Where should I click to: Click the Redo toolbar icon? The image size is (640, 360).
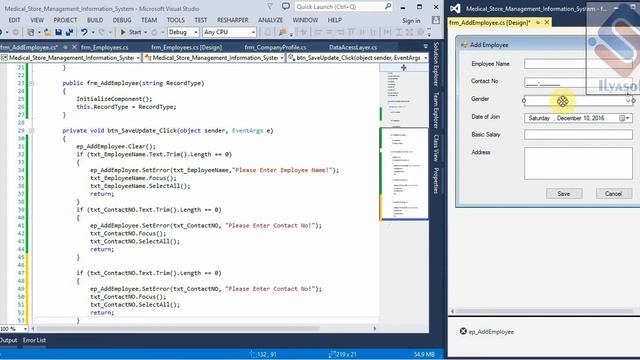click(x=101, y=32)
